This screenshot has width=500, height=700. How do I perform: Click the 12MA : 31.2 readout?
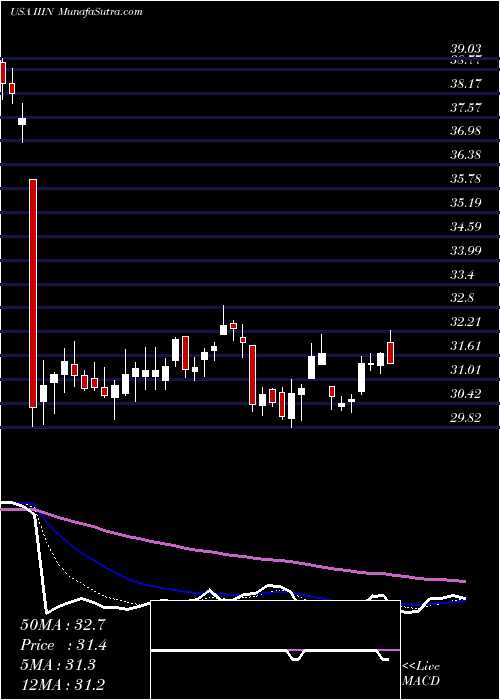(63, 685)
